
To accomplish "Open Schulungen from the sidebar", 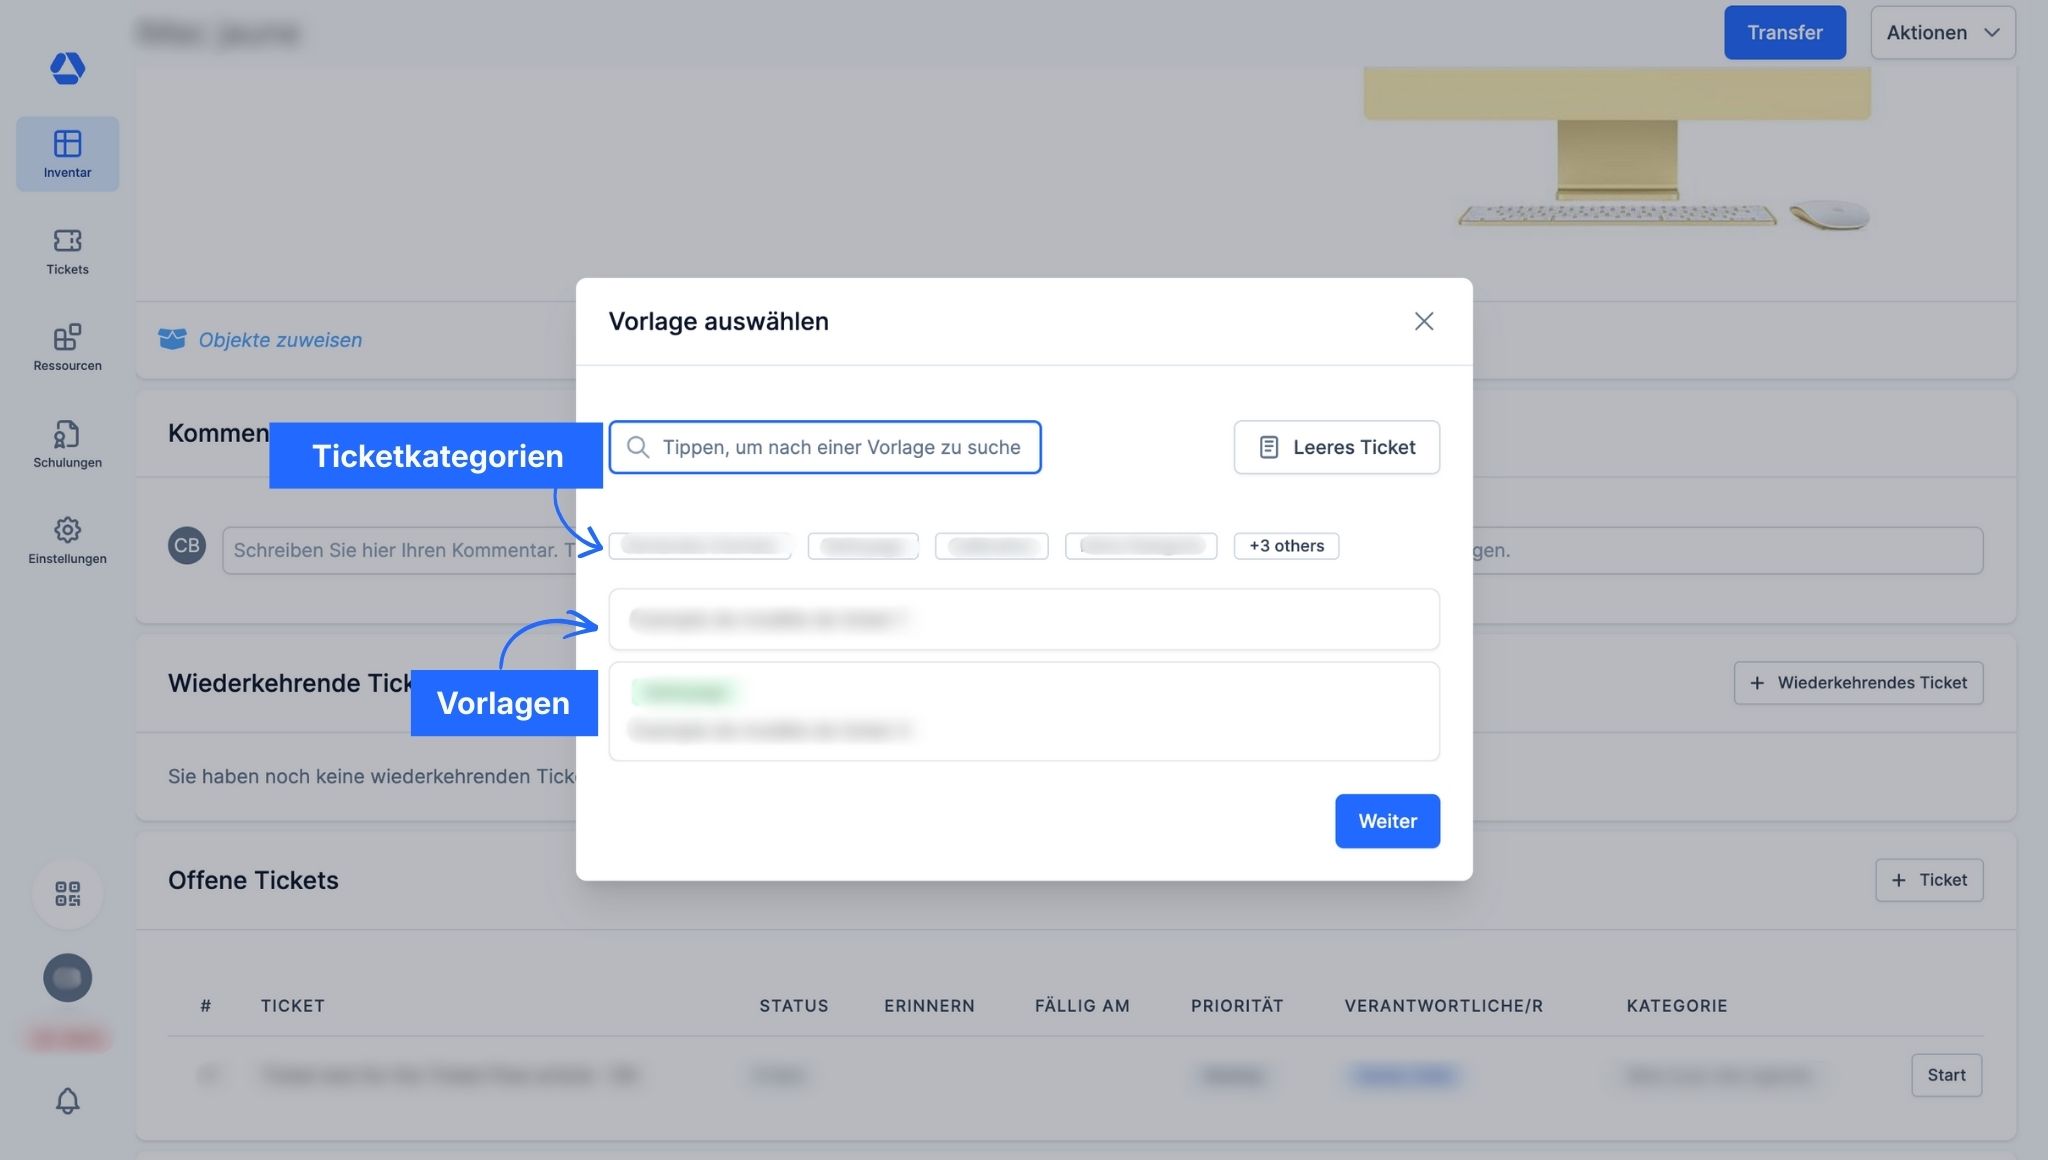I will 67,444.
